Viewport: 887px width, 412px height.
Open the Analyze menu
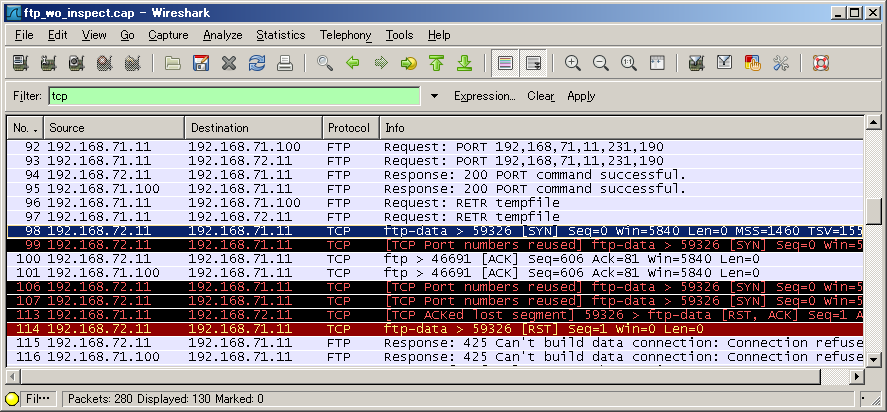[x=222, y=35]
